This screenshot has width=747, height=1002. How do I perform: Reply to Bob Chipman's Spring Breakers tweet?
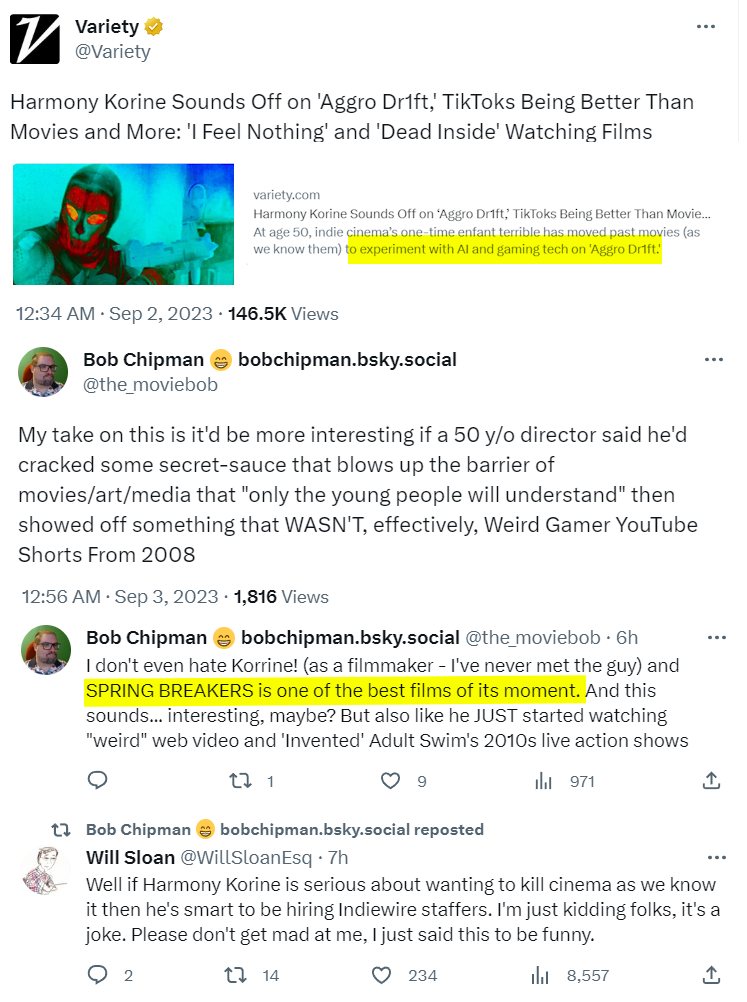pyautogui.click(x=97, y=781)
